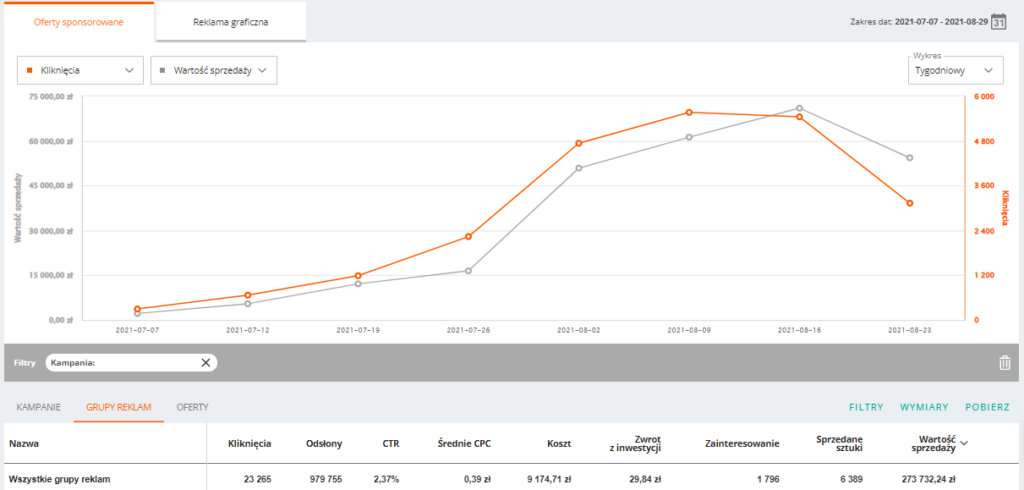Select the GRUPY REKLAM tab

click(x=118, y=407)
